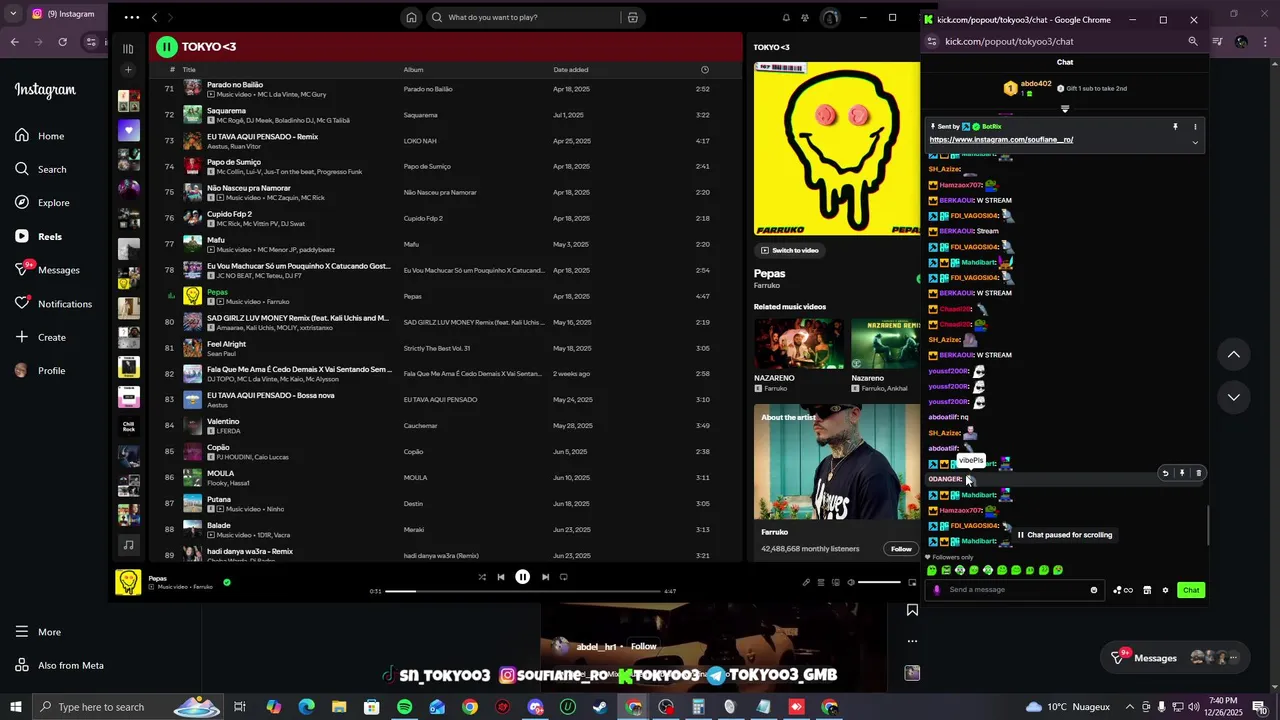Screen dimensions: 1280x720
Task: Expand the gift leaderboard arrow under abdo402
Action: 1065,109
